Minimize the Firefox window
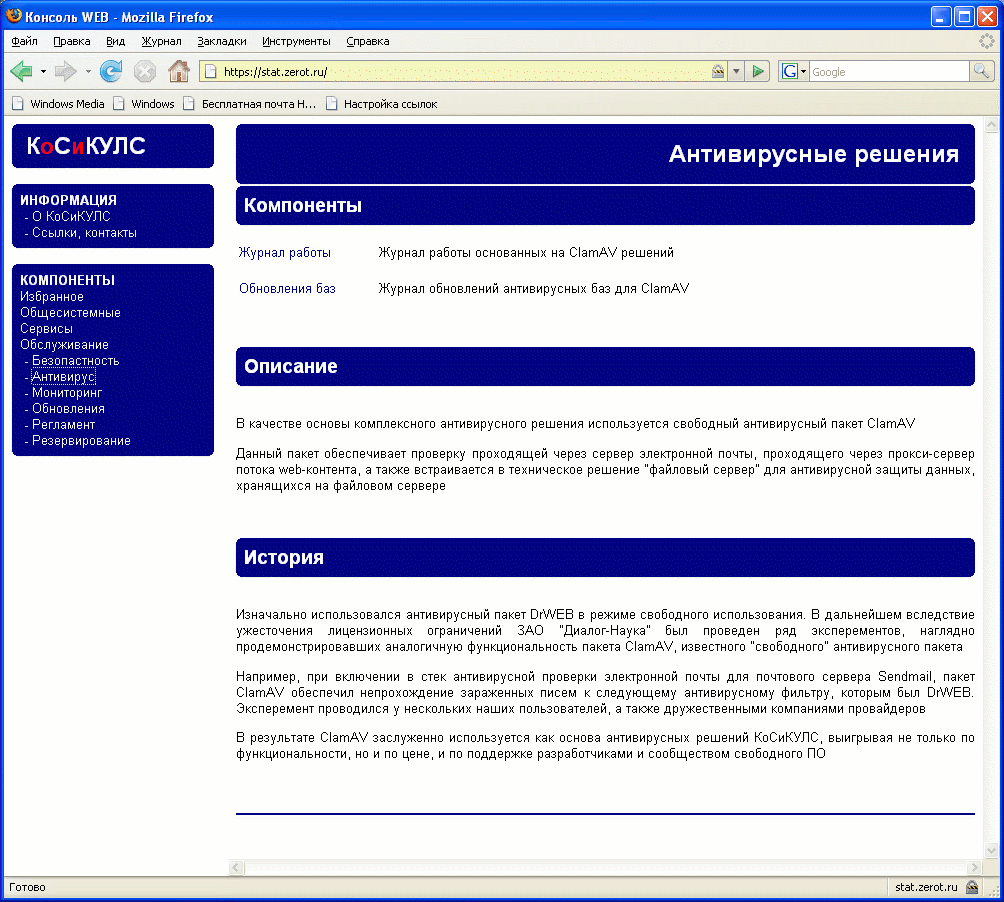 click(x=940, y=17)
